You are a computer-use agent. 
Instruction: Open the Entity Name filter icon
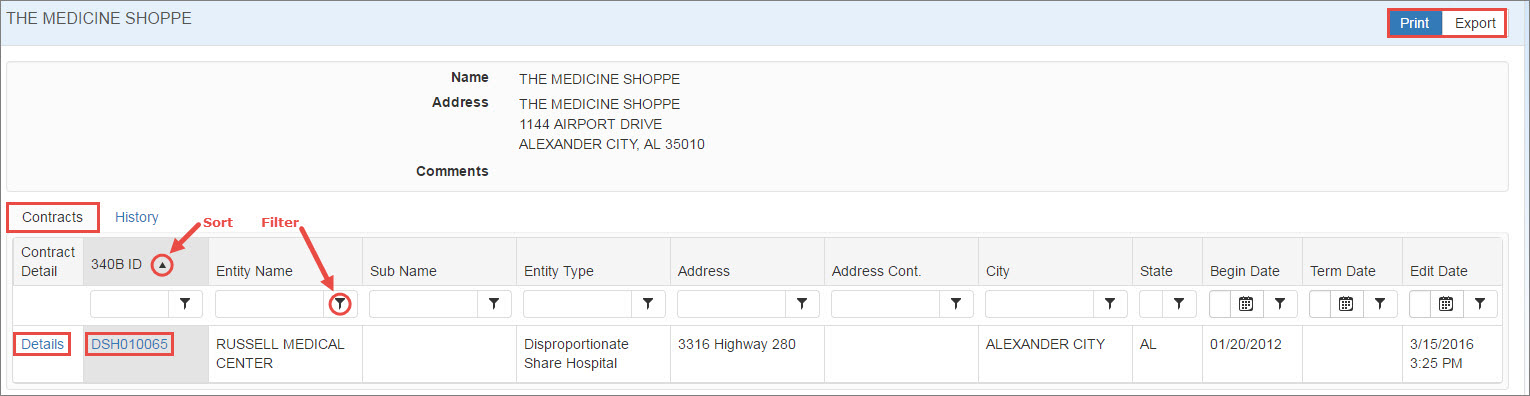click(340, 303)
